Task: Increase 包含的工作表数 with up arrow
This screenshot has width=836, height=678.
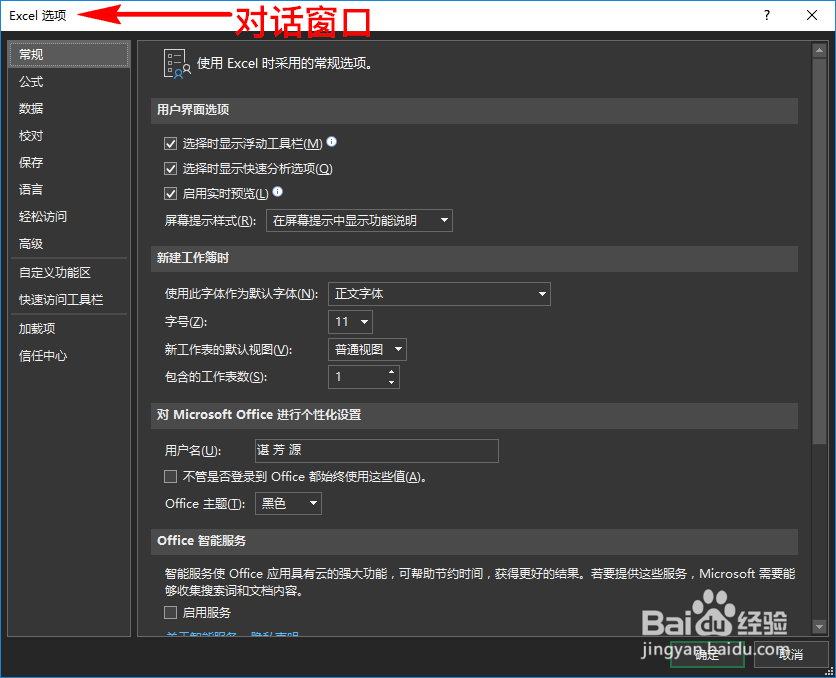Action: click(x=392, y=372)
